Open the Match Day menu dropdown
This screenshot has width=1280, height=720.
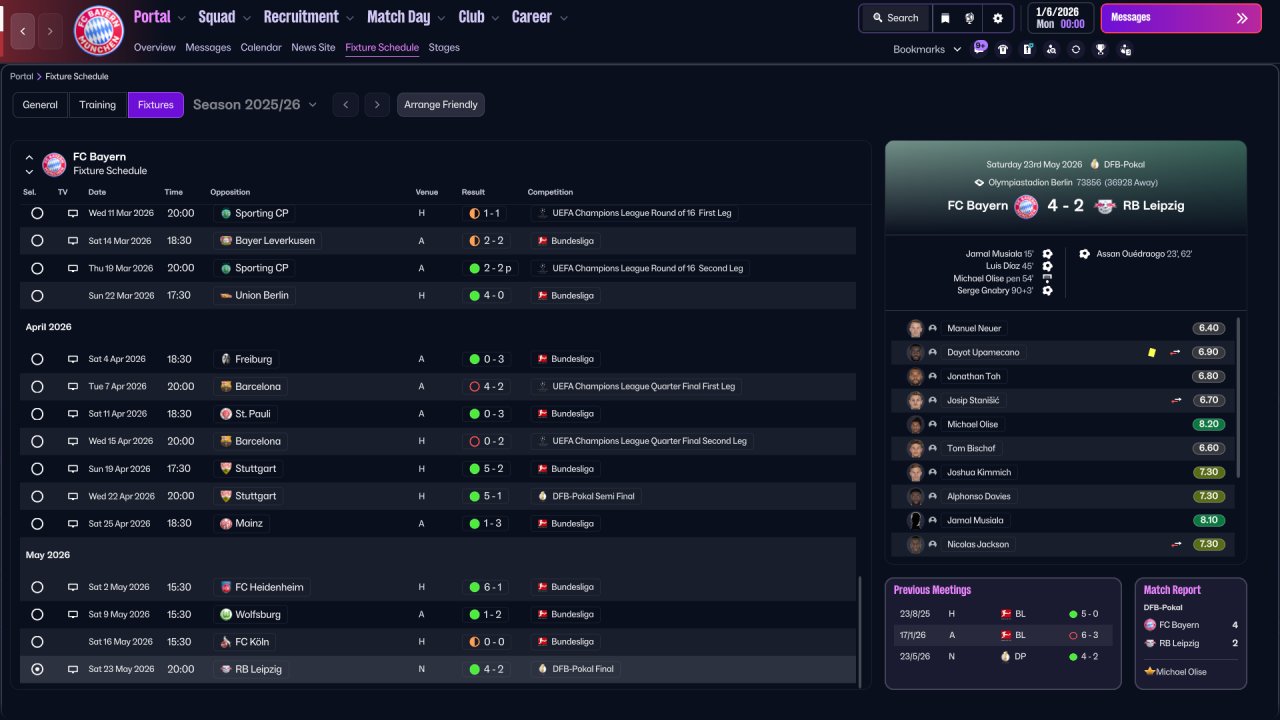point(405,17)
